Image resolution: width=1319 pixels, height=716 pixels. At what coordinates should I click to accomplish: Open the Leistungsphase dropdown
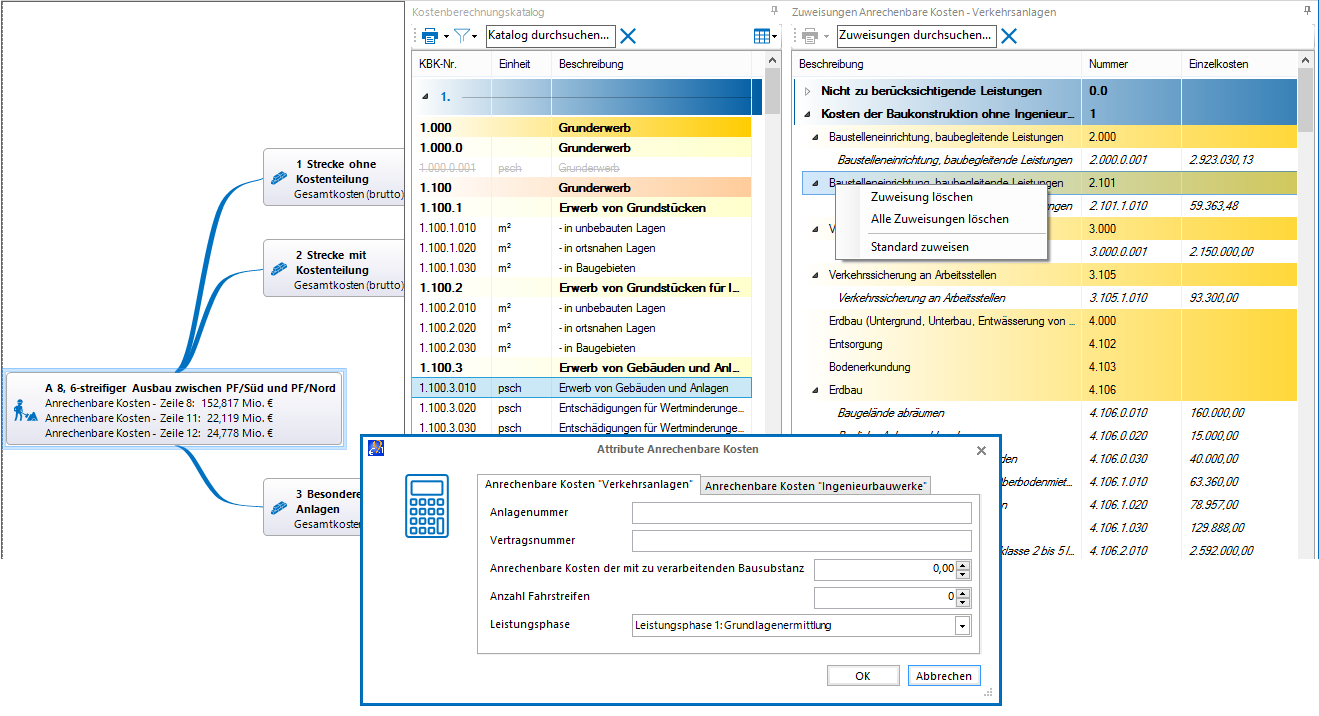(962, 626)
